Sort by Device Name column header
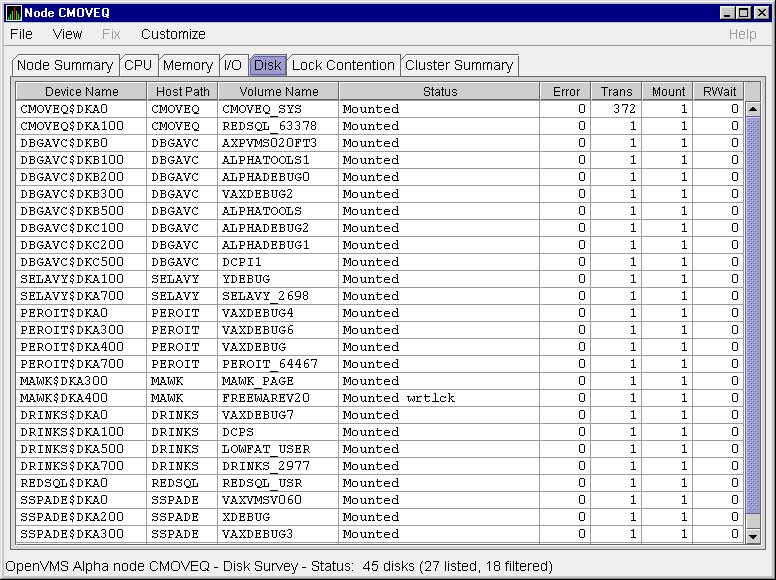This screenshot has width=776, height=580. (82, 92)
